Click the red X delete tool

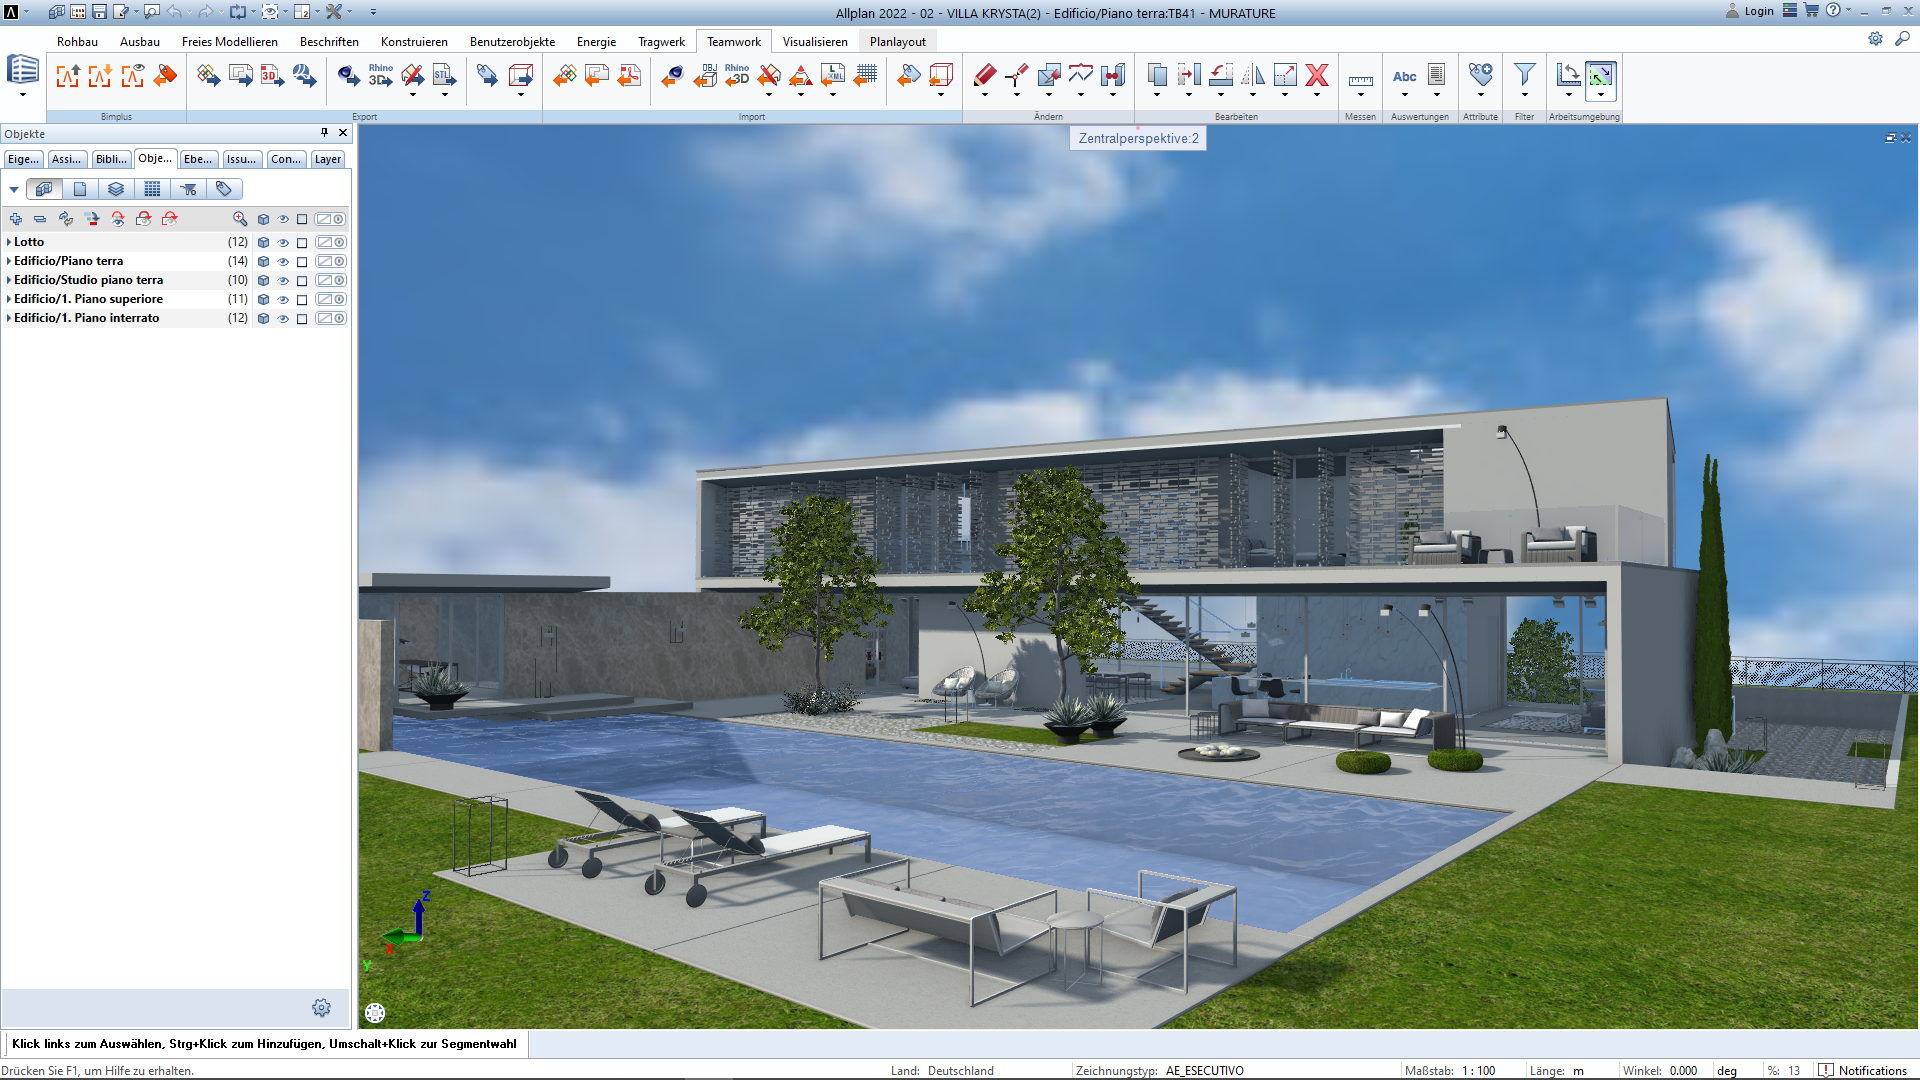[x=1317, y=75]
